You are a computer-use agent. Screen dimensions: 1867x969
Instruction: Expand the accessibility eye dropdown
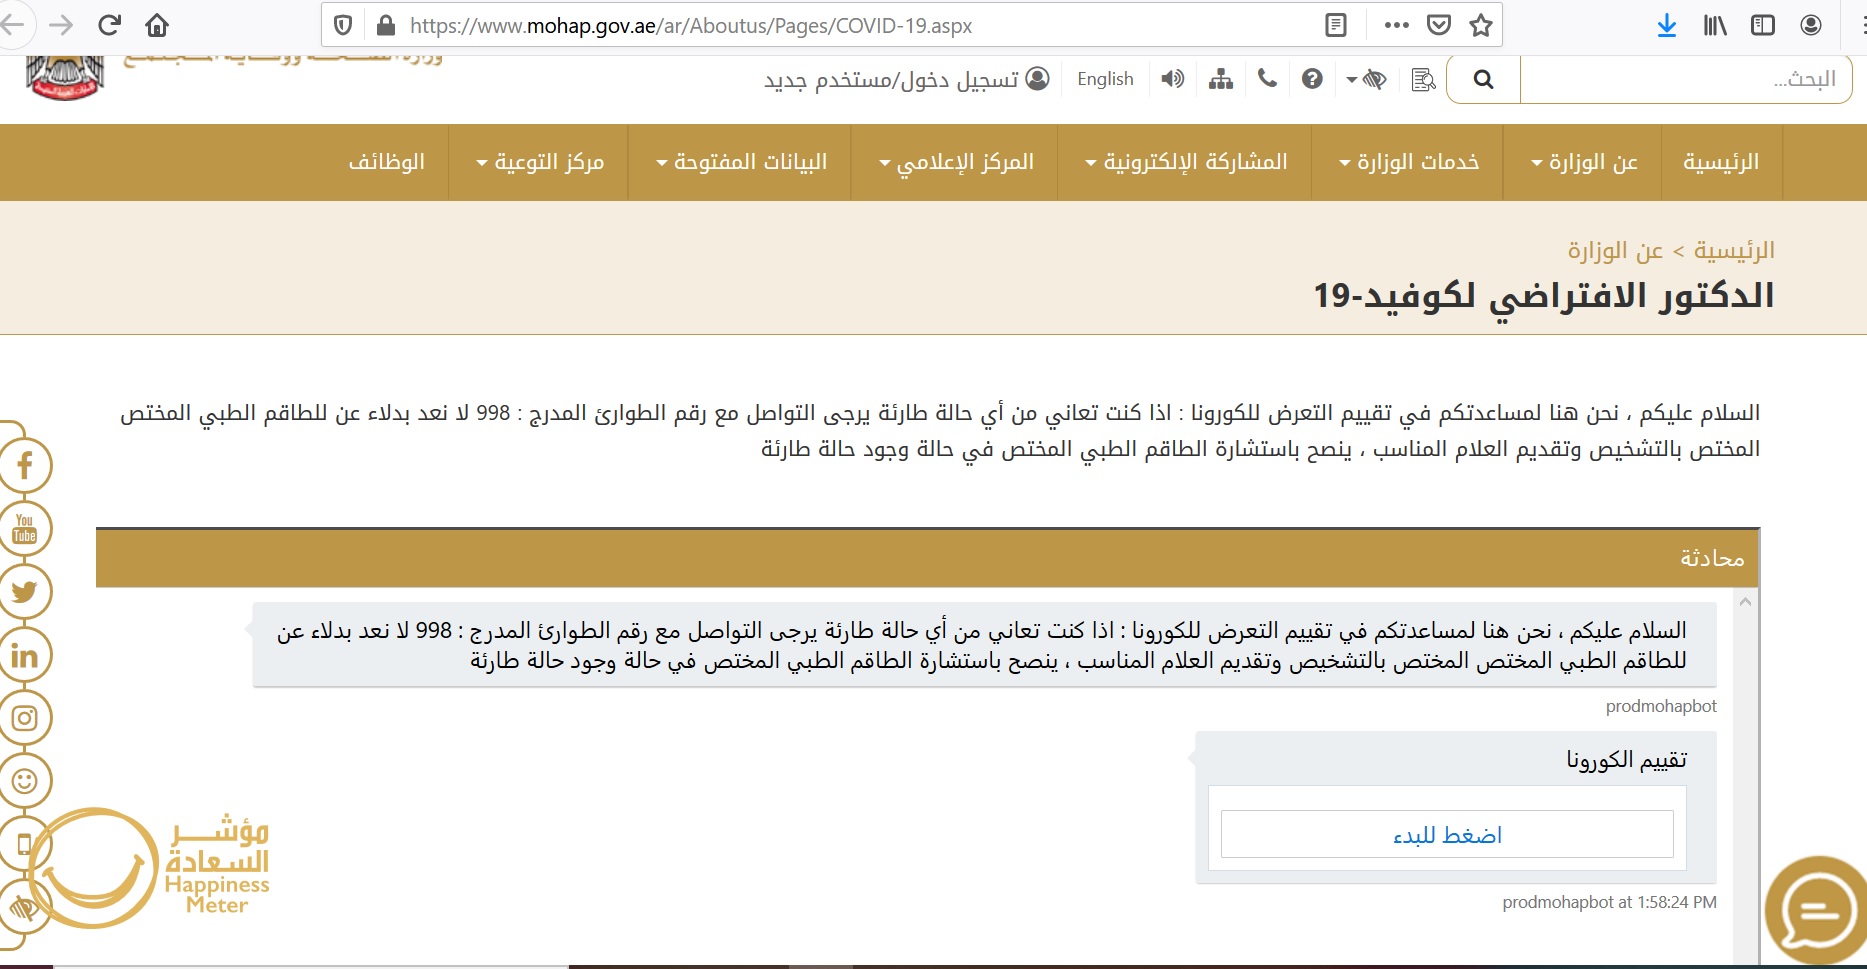click(1367, 79)
